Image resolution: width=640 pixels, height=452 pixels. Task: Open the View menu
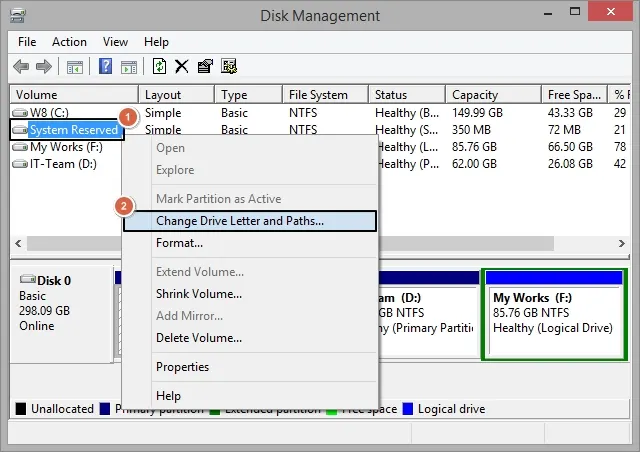(115, 42)
